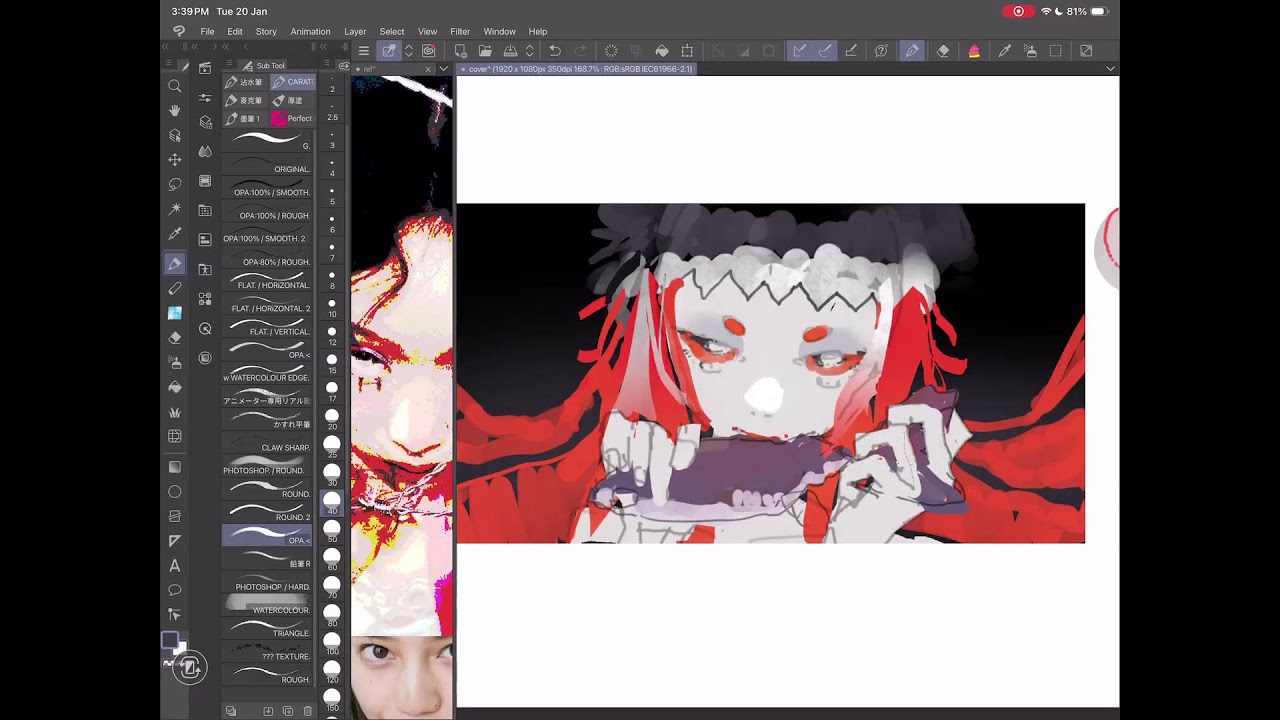Select the Eyedropper tool in left toolbar
The image size is (1280, 720).
click(174, 234)
